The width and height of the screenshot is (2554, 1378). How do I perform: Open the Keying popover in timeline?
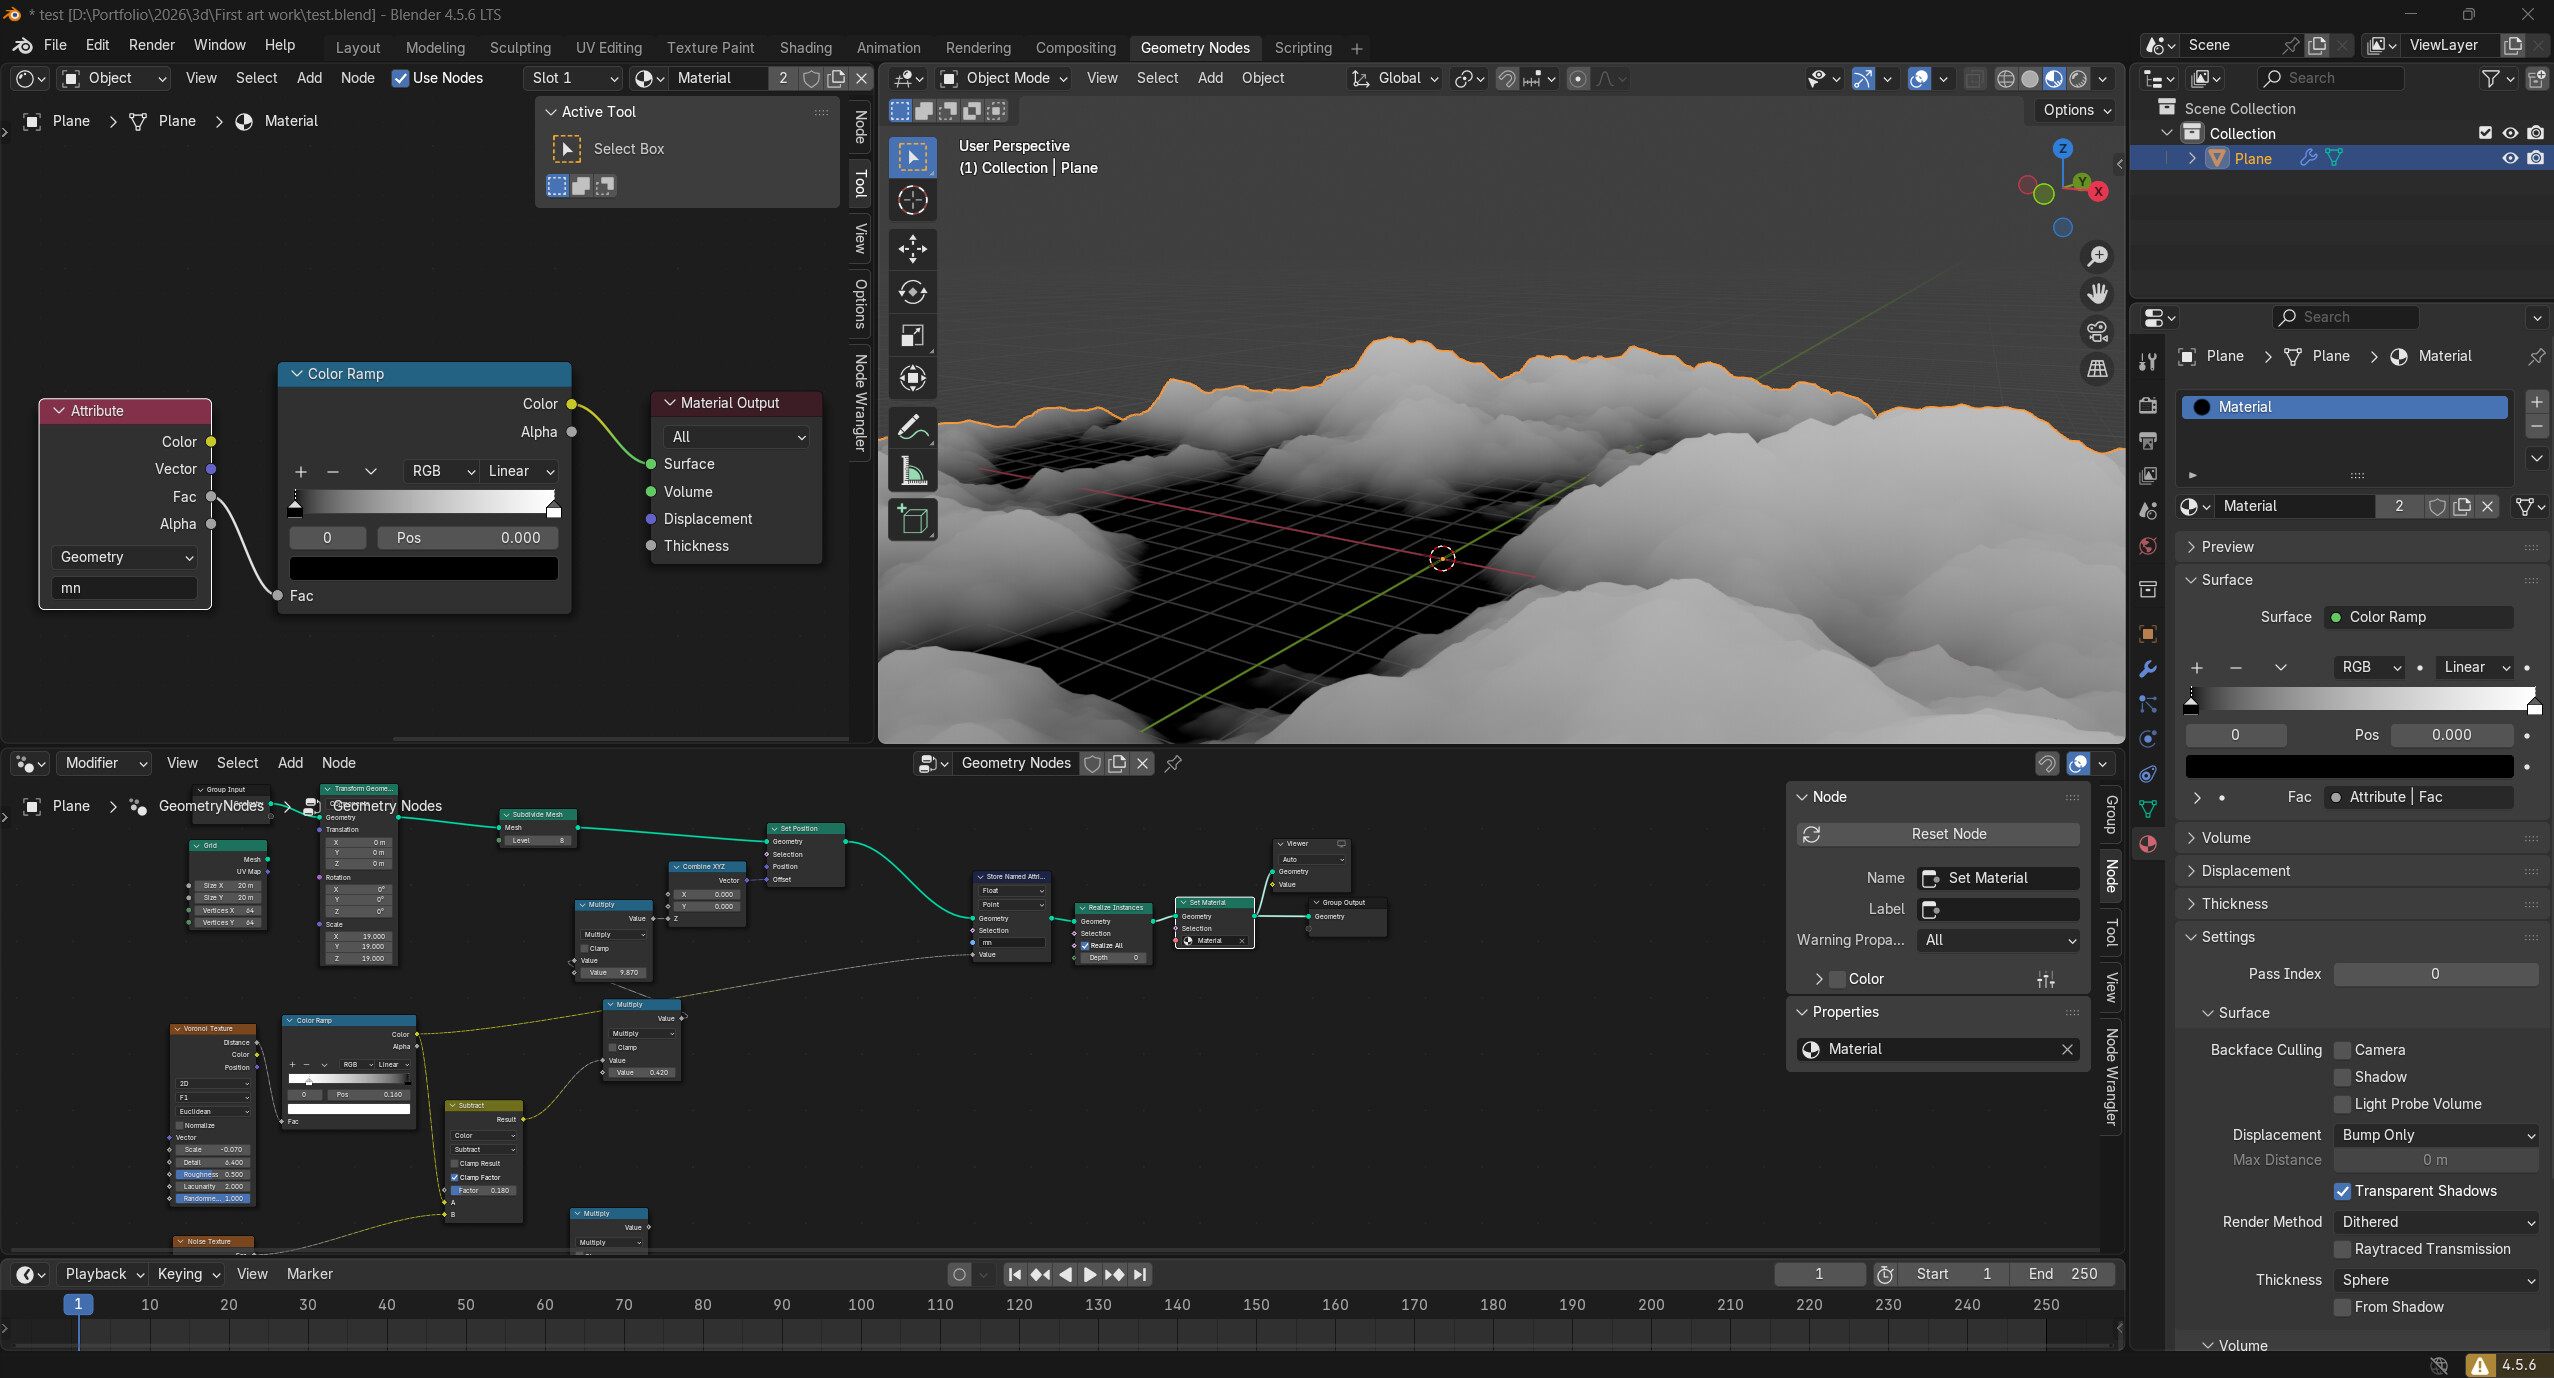[187, 1275]
